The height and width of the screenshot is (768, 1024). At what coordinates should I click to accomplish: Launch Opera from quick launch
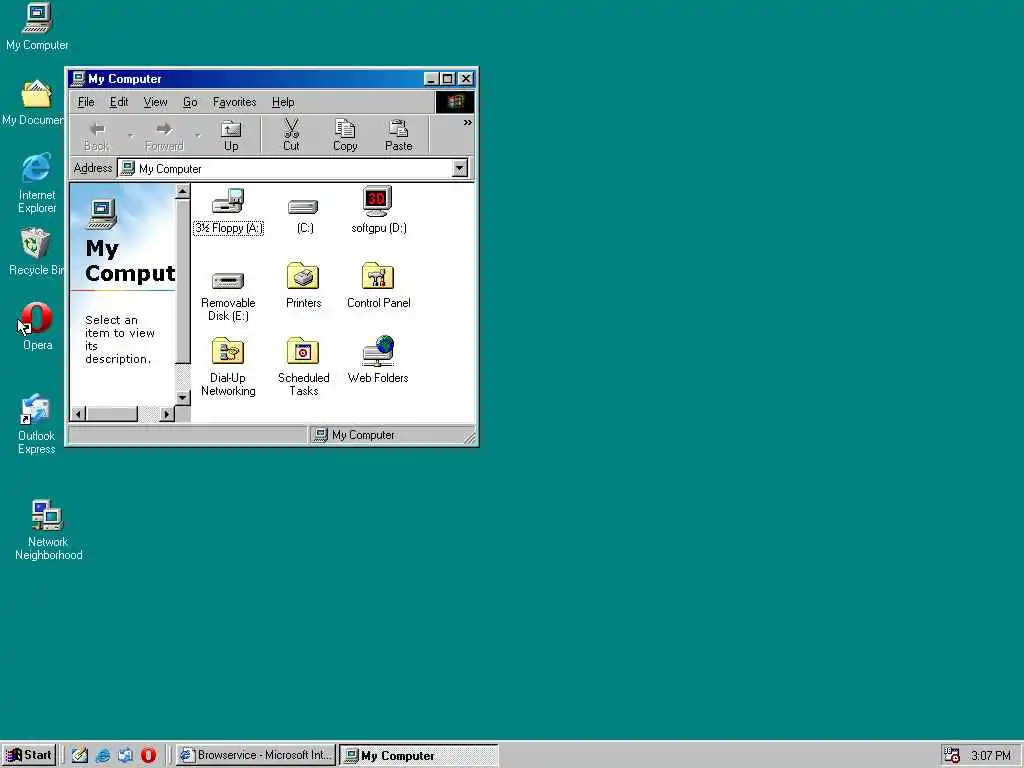click(148, 755)
